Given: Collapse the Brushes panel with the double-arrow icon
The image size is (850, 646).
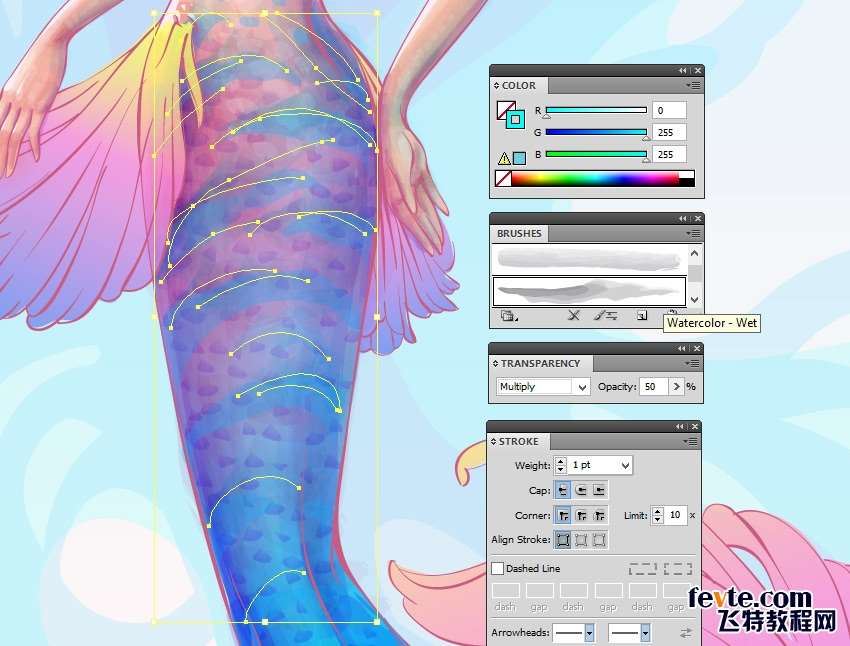Looking at the screenshot, I should click(x=682, y=218).
